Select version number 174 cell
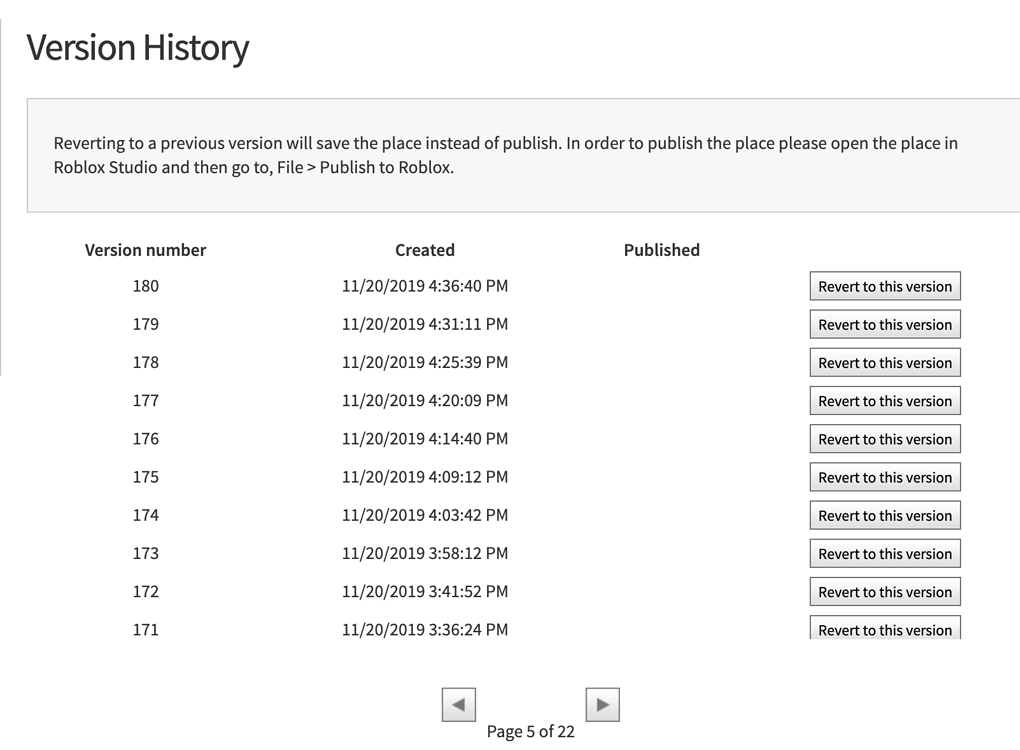Image resolution: width=1020 pixels, height=750 pixels. [146, 515]
